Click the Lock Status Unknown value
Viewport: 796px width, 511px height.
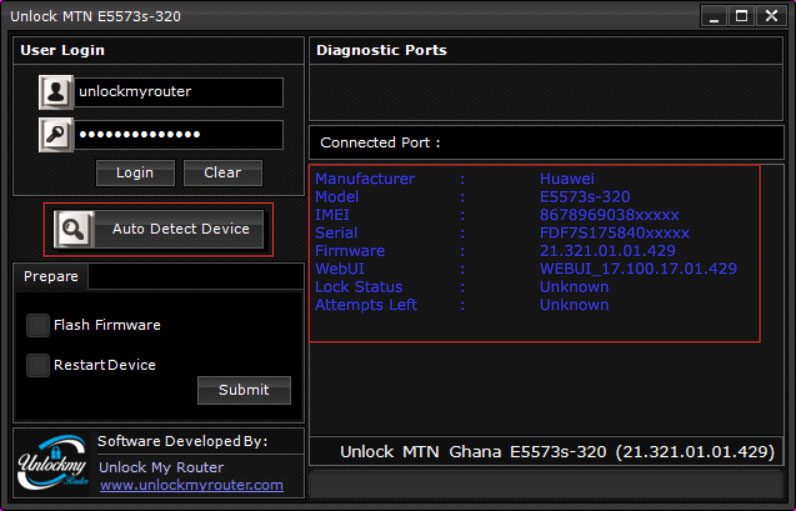coord(574,287)
